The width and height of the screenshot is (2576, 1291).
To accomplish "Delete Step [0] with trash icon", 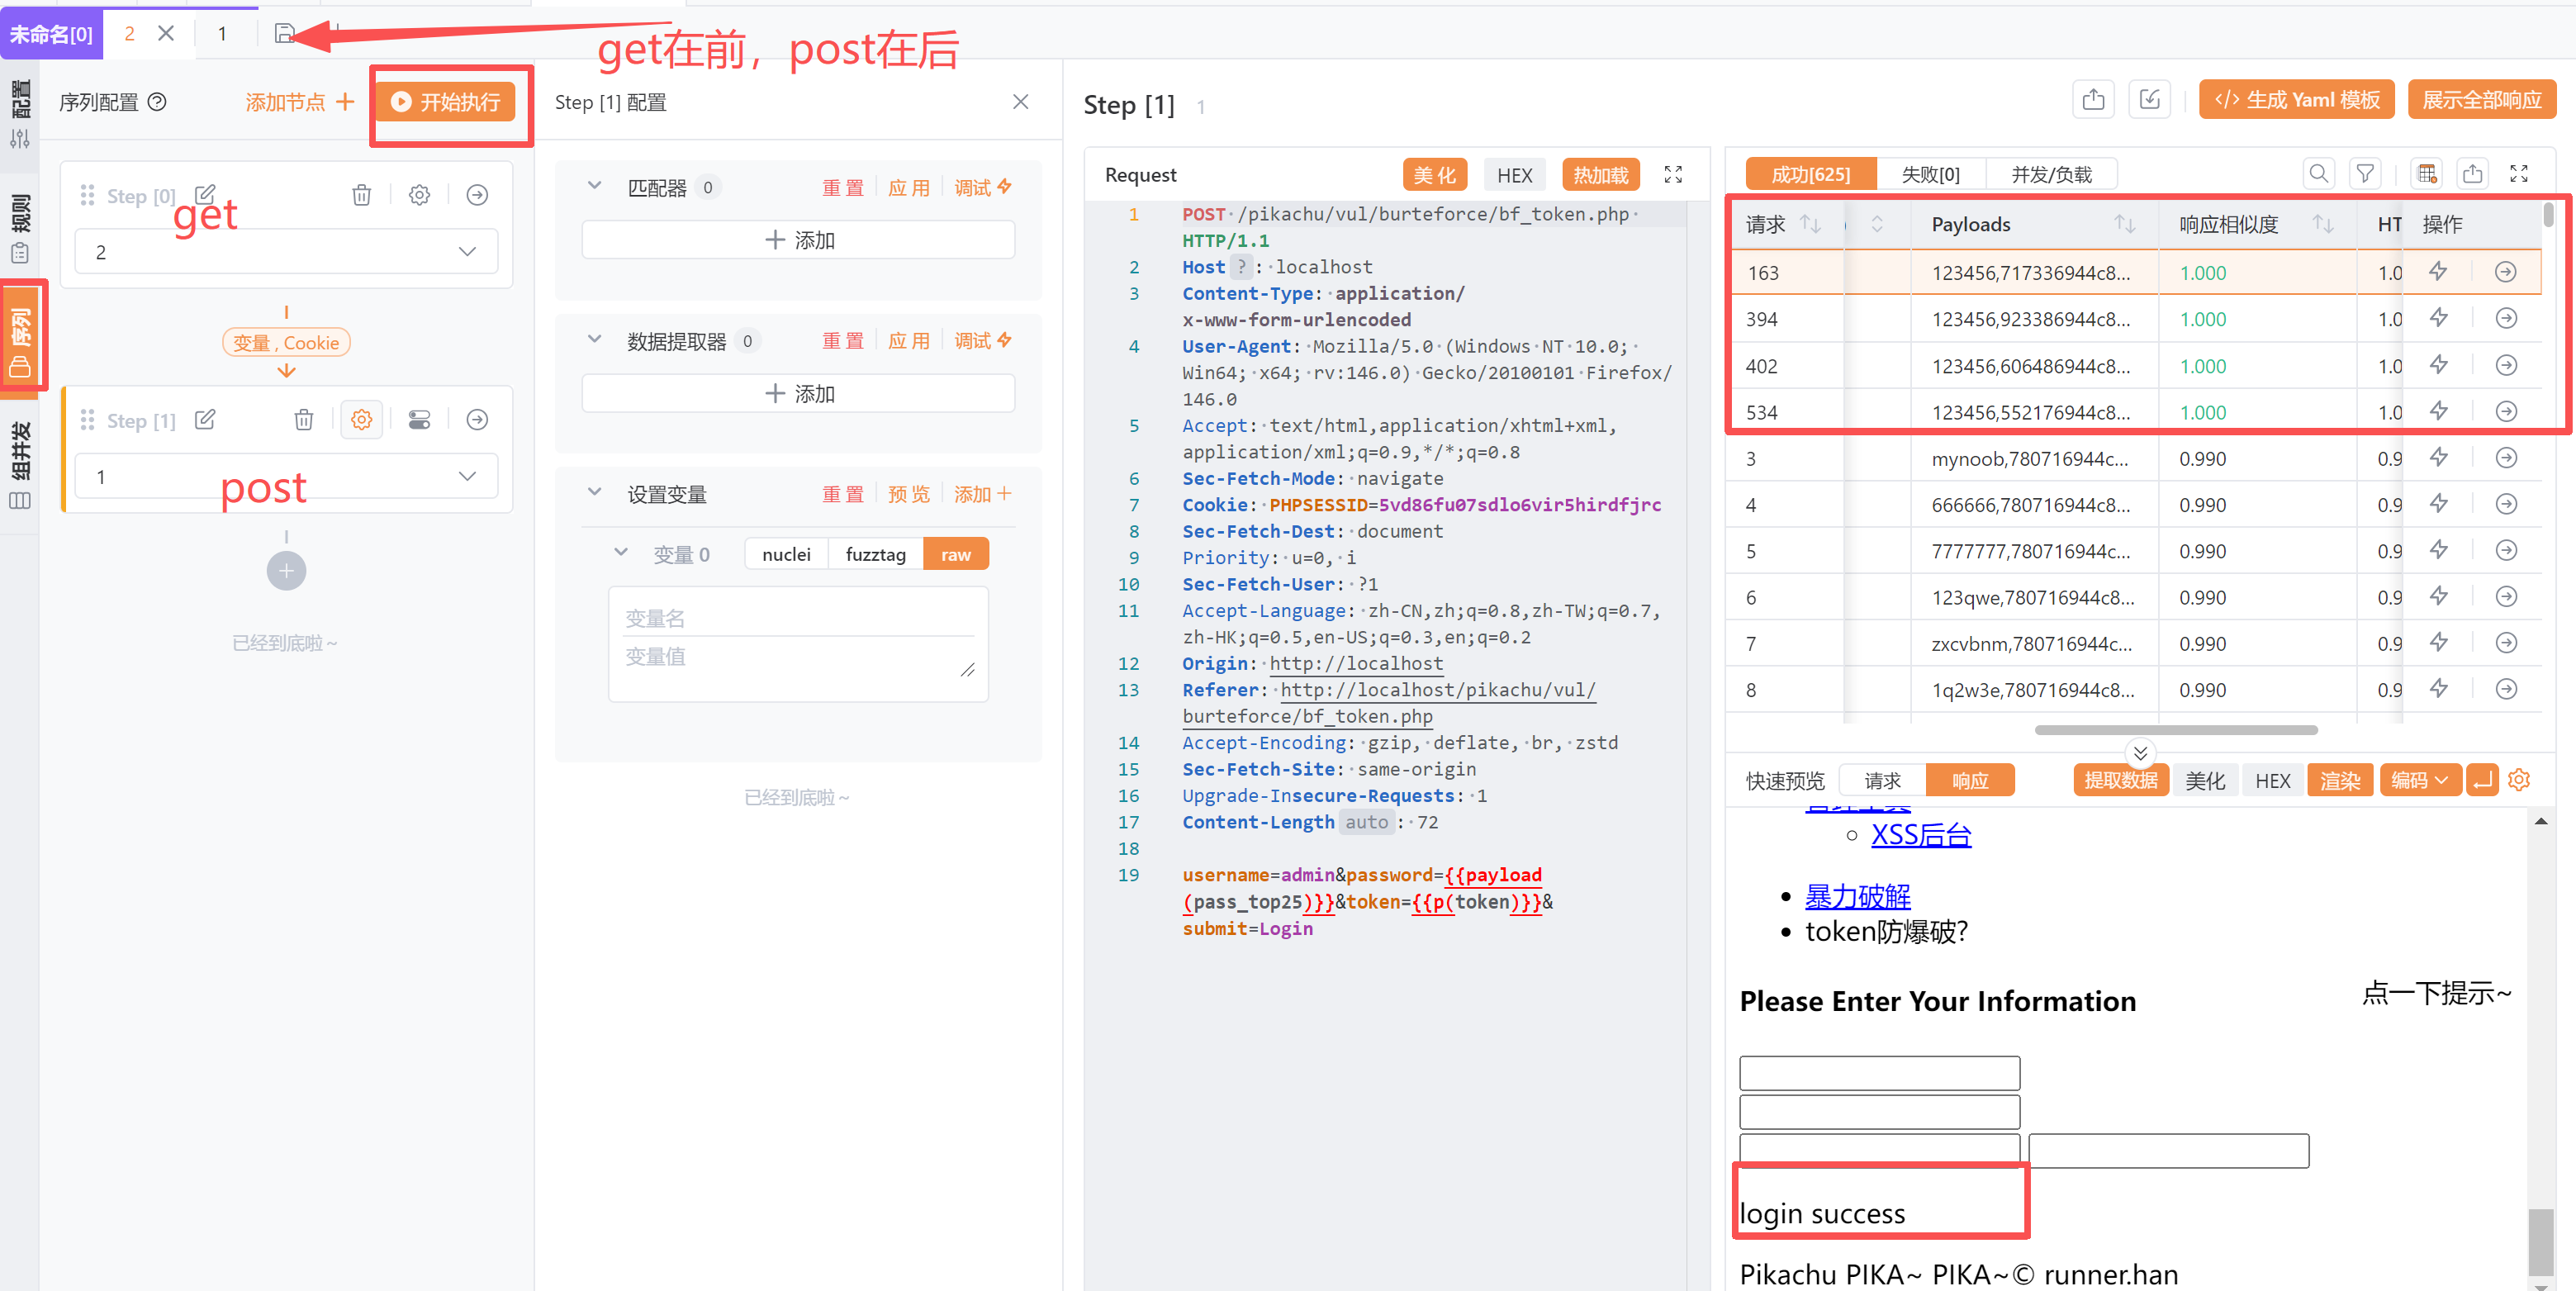I will point(361,195).
